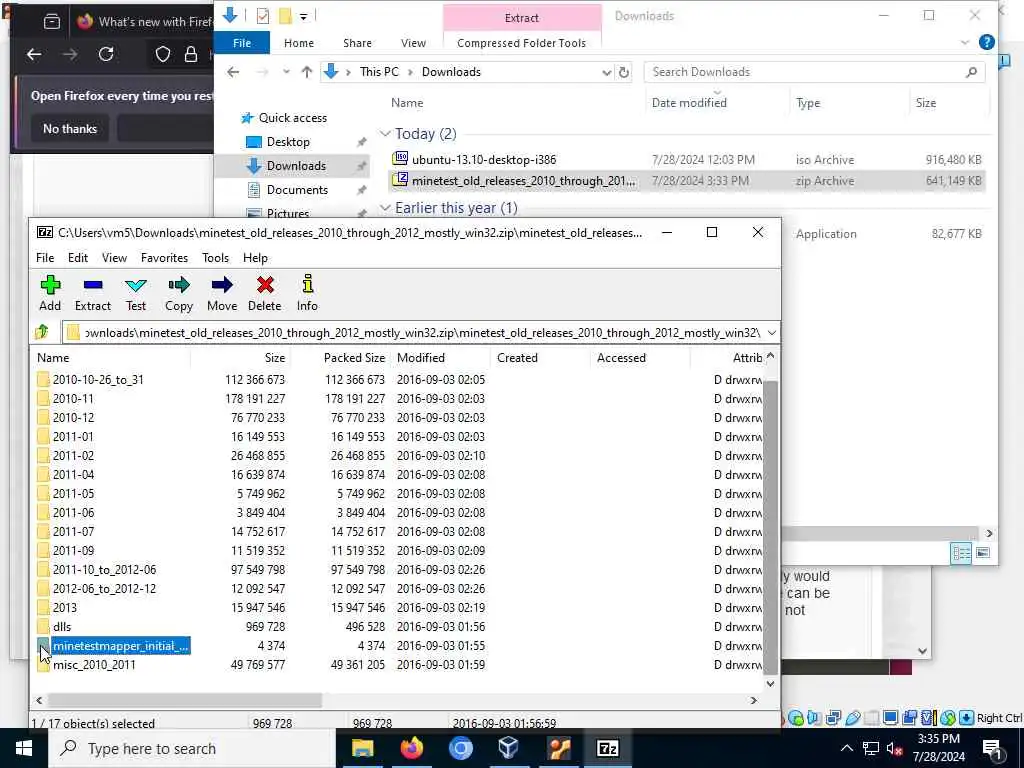
Task: Click Explorer Up directory arrow
Action: (x=307, y=72)
